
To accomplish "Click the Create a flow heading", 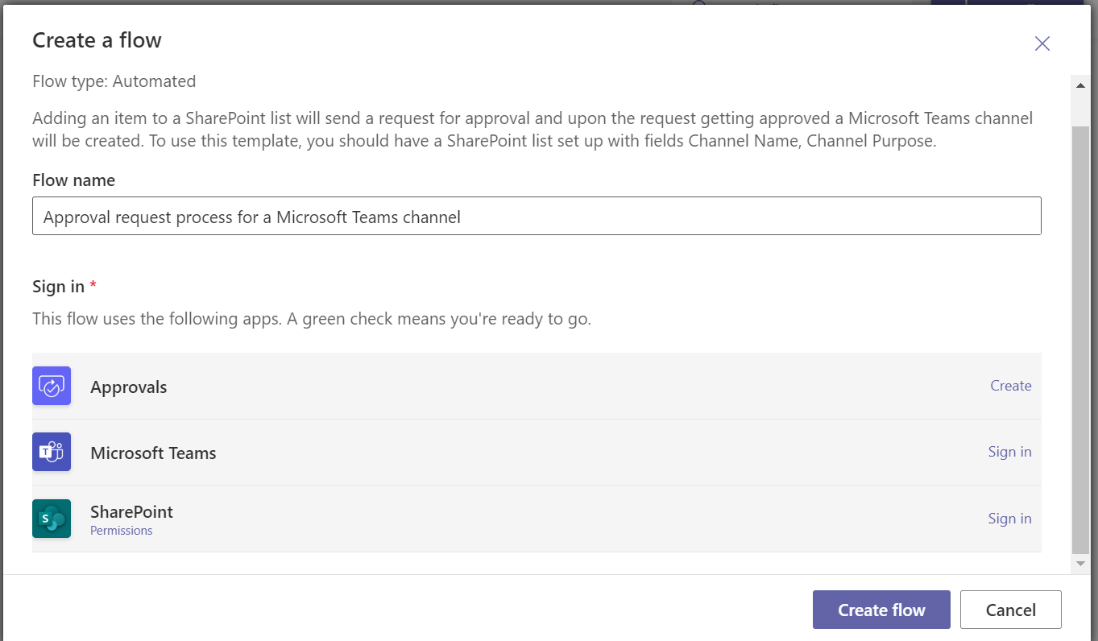I will (97, 40).
